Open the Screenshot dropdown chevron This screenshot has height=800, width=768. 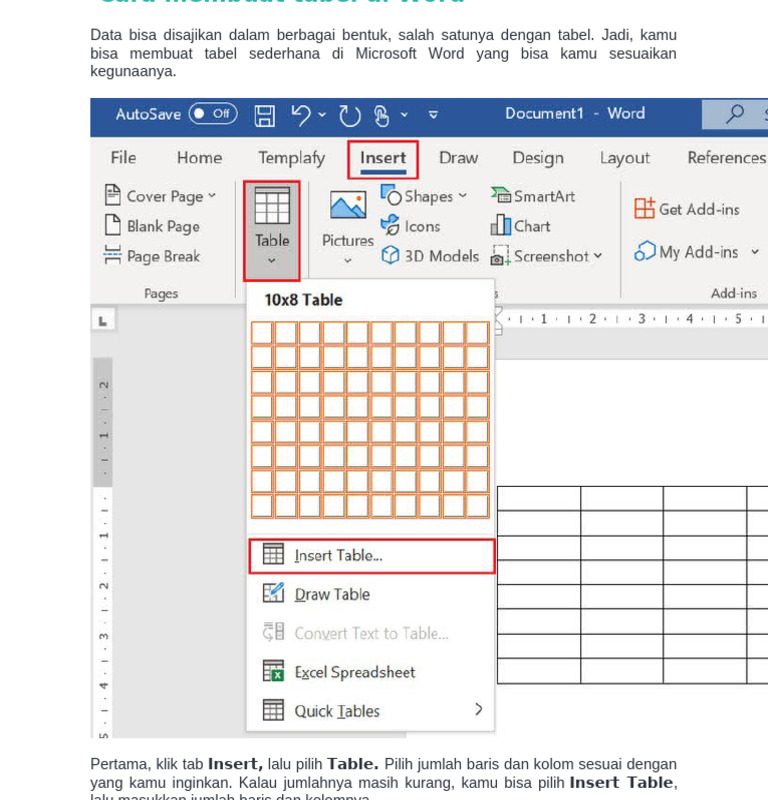tap(598, 255)
